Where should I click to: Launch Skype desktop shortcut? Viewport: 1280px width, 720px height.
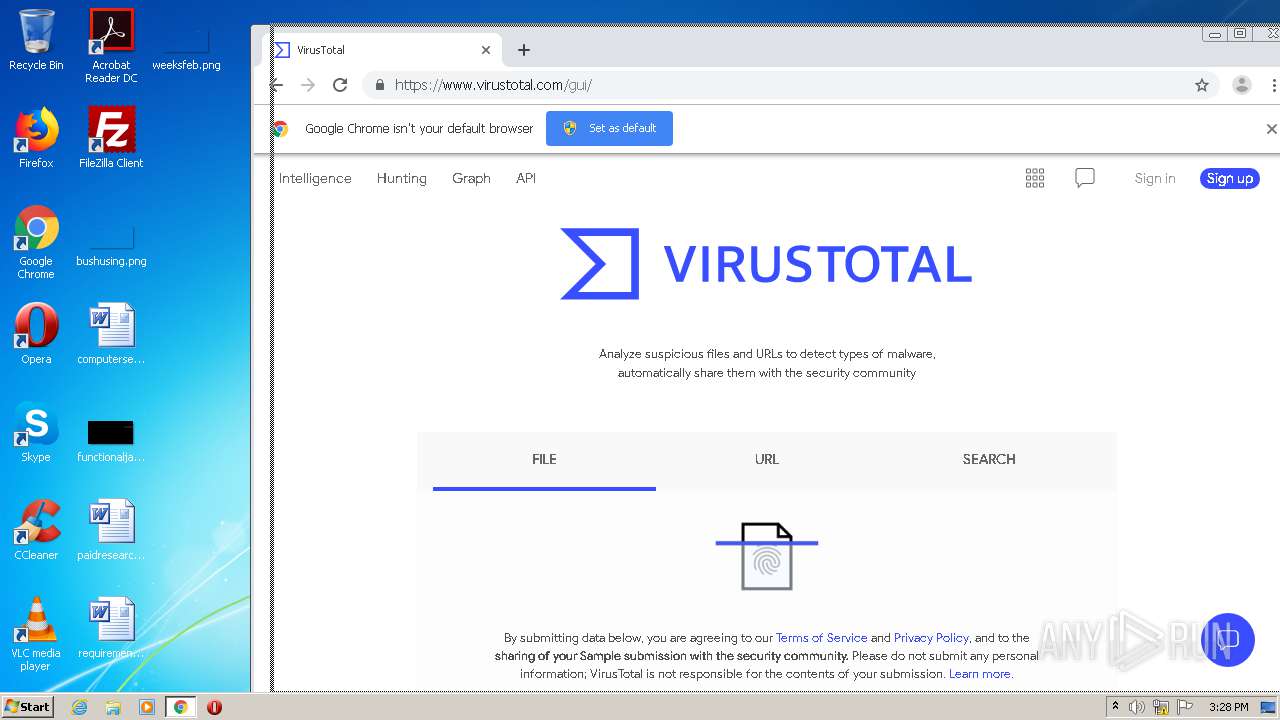pos(36,432)
